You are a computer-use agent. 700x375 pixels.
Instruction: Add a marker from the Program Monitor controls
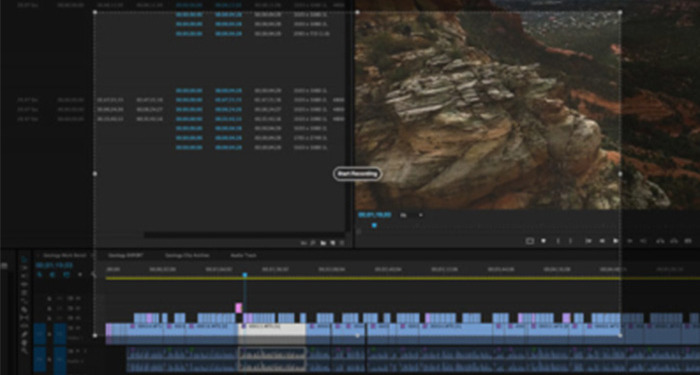[543, 241]
